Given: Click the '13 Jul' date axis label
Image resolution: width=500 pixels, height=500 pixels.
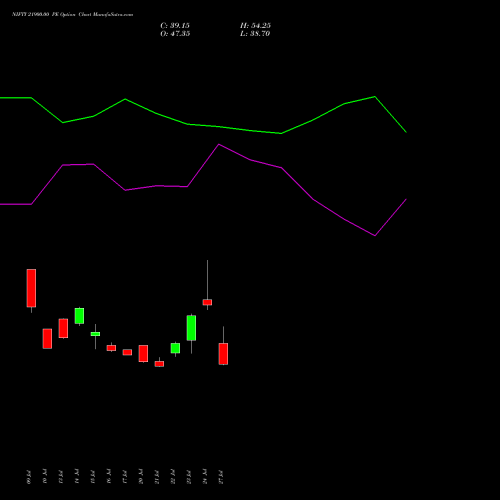Looking at the screenshot, I should pyautogui.click(x=61, y=477).
